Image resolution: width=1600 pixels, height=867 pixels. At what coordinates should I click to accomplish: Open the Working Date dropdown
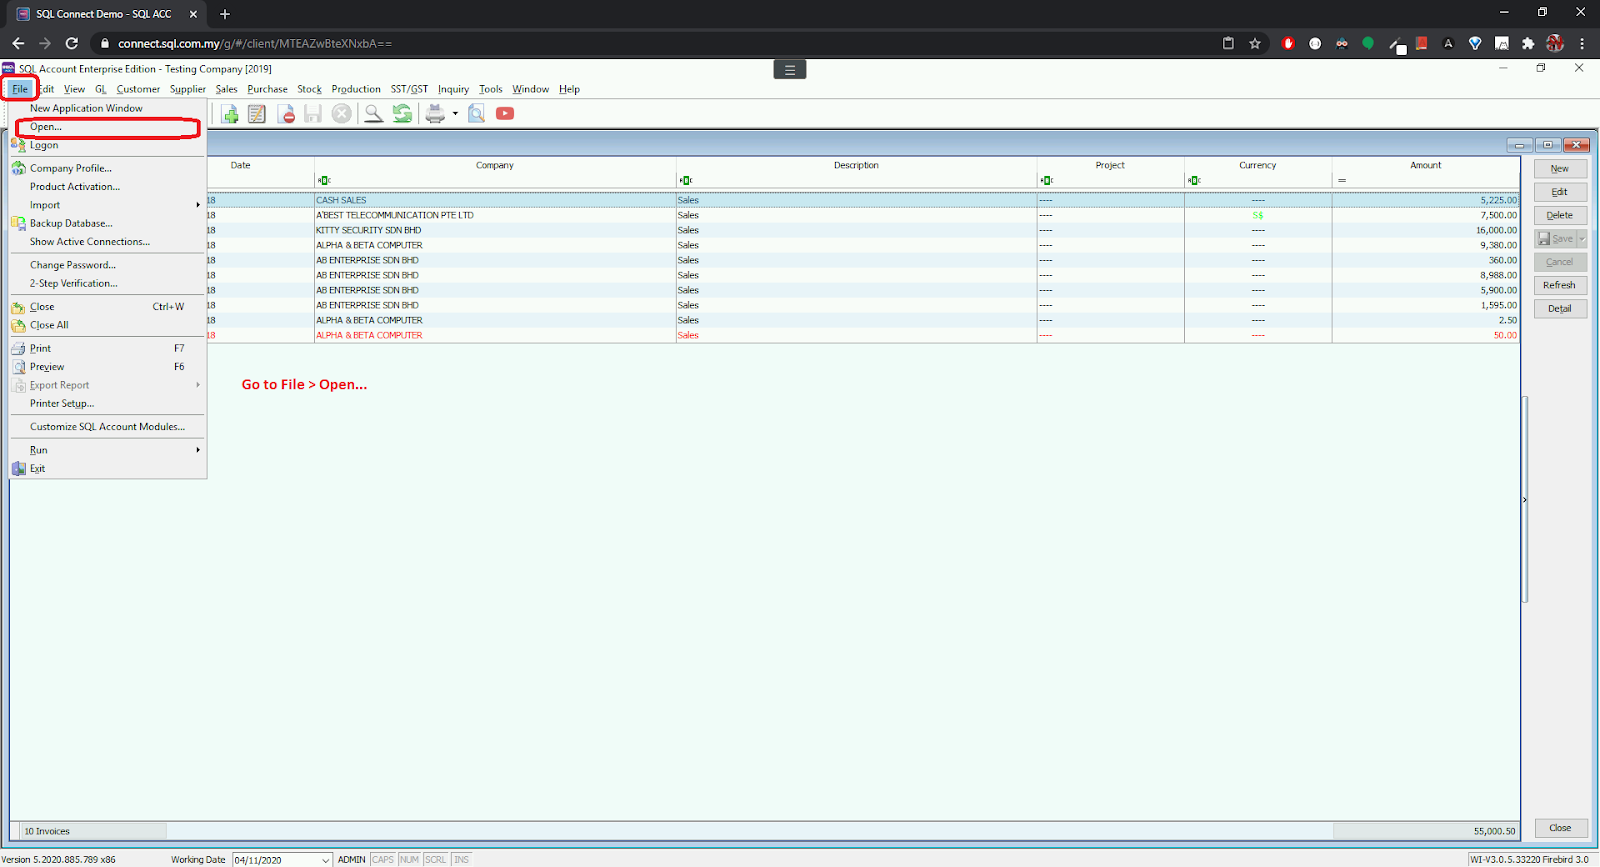coord(325,860)
